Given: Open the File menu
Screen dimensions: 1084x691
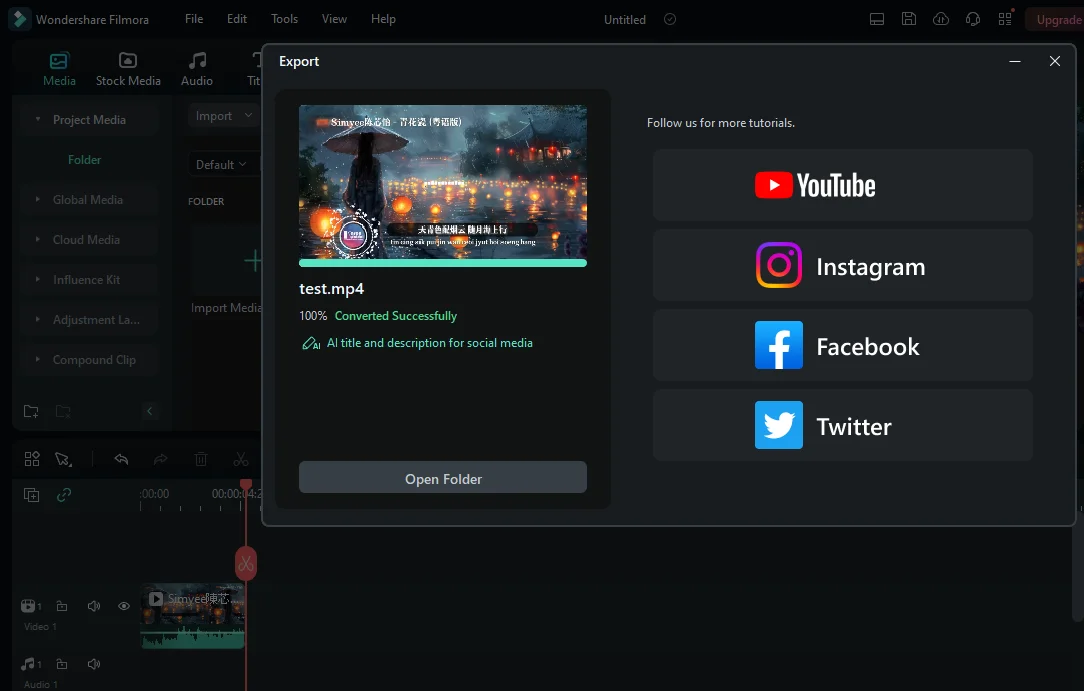Looking at the screenshot, I should tap(194, 19).
